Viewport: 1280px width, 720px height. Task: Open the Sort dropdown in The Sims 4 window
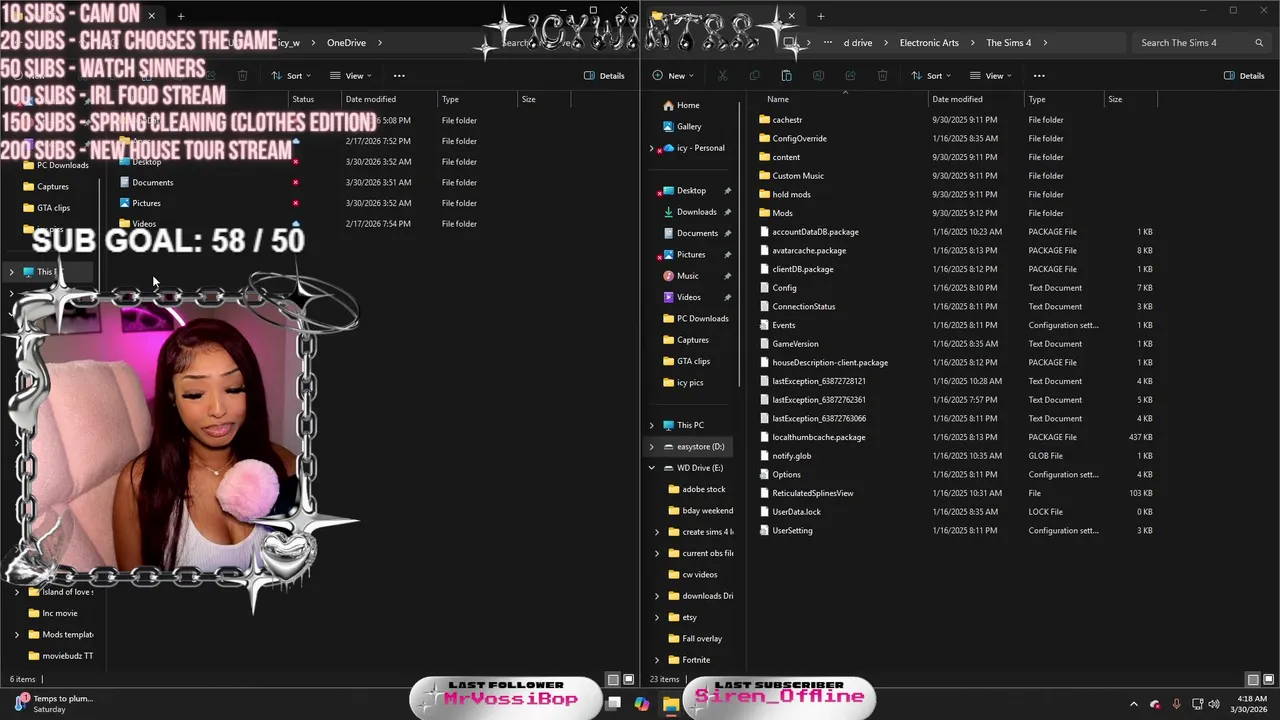(x=930, y=76)
